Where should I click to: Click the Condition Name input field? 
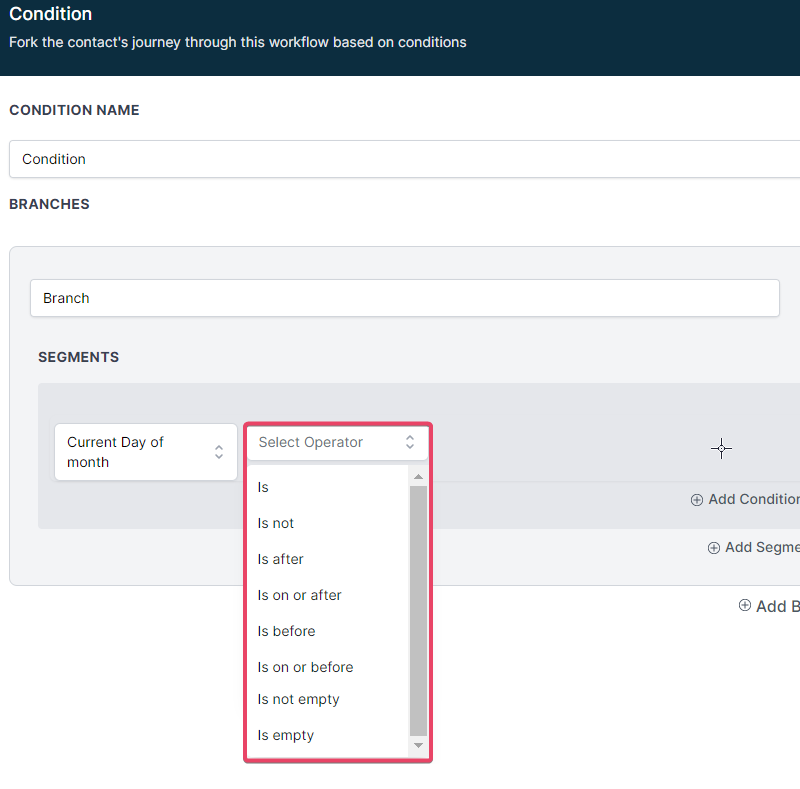pyautogui.click(x=400, y=159)
